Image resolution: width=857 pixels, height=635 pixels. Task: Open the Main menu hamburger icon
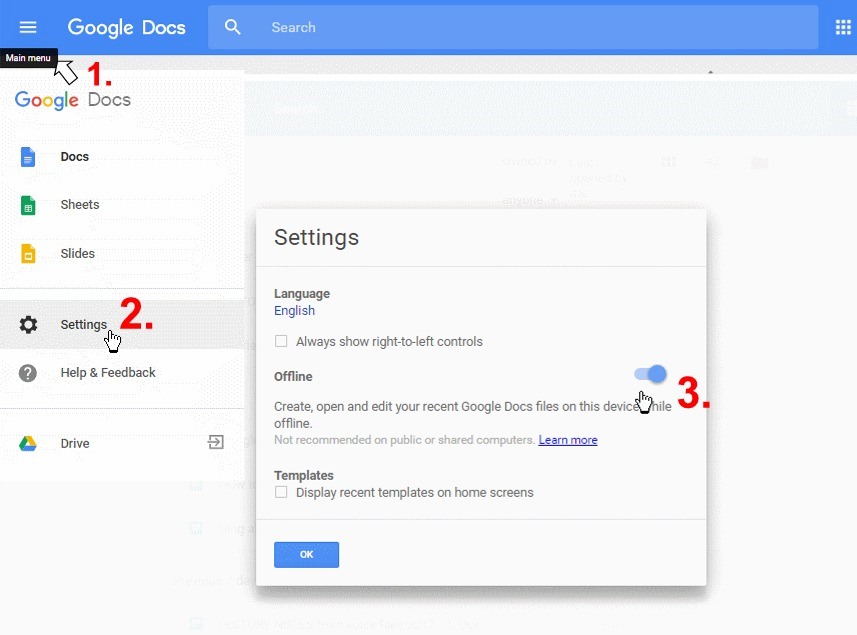pyautogui.click(x=28, y=27)
